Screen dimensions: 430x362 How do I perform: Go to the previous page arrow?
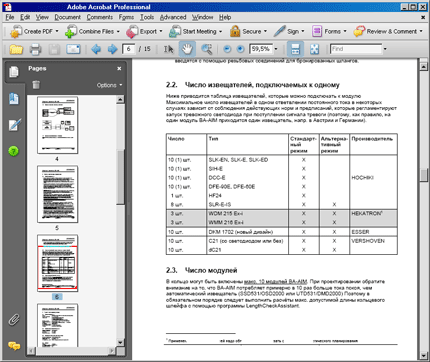point(96,49)
